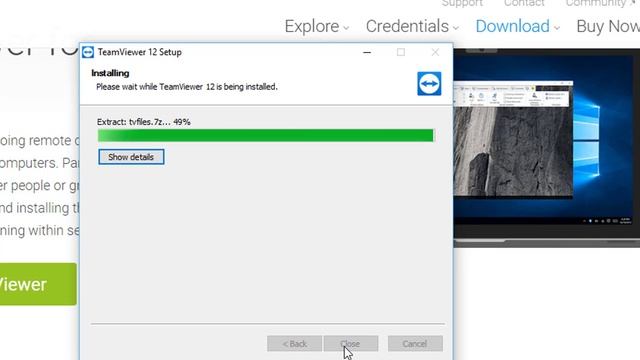
Task: Click the maximize button of setup window
Action: (401, 52)
